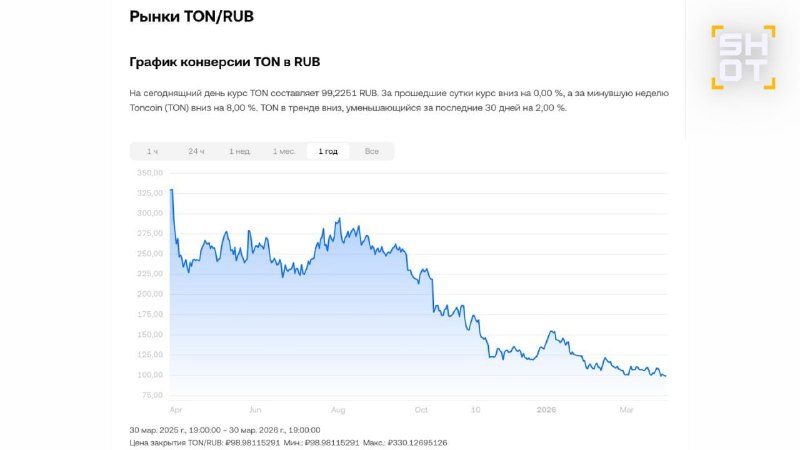This screenshot has height=450, width=800.
Task: Show the 1 нед. chart period
Action: coord(239,151)
